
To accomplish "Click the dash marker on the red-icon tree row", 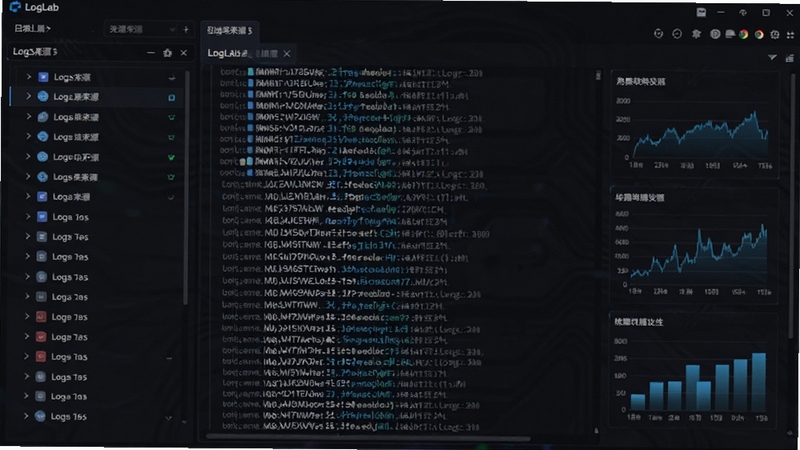I will [169, 358].
